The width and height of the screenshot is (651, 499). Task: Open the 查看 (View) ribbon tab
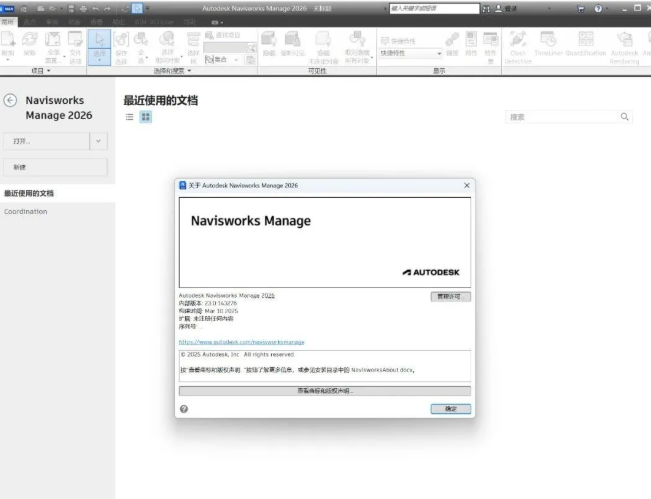[x=96, y=22]
